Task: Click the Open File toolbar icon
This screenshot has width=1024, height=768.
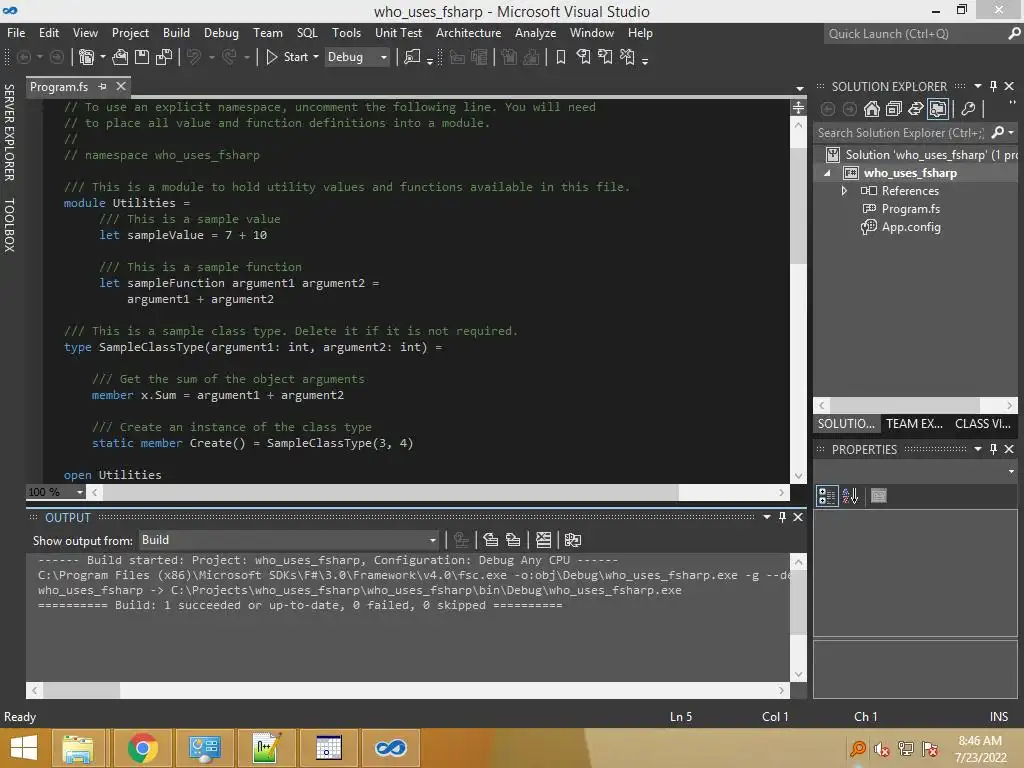Action: (x=120, y=57)
